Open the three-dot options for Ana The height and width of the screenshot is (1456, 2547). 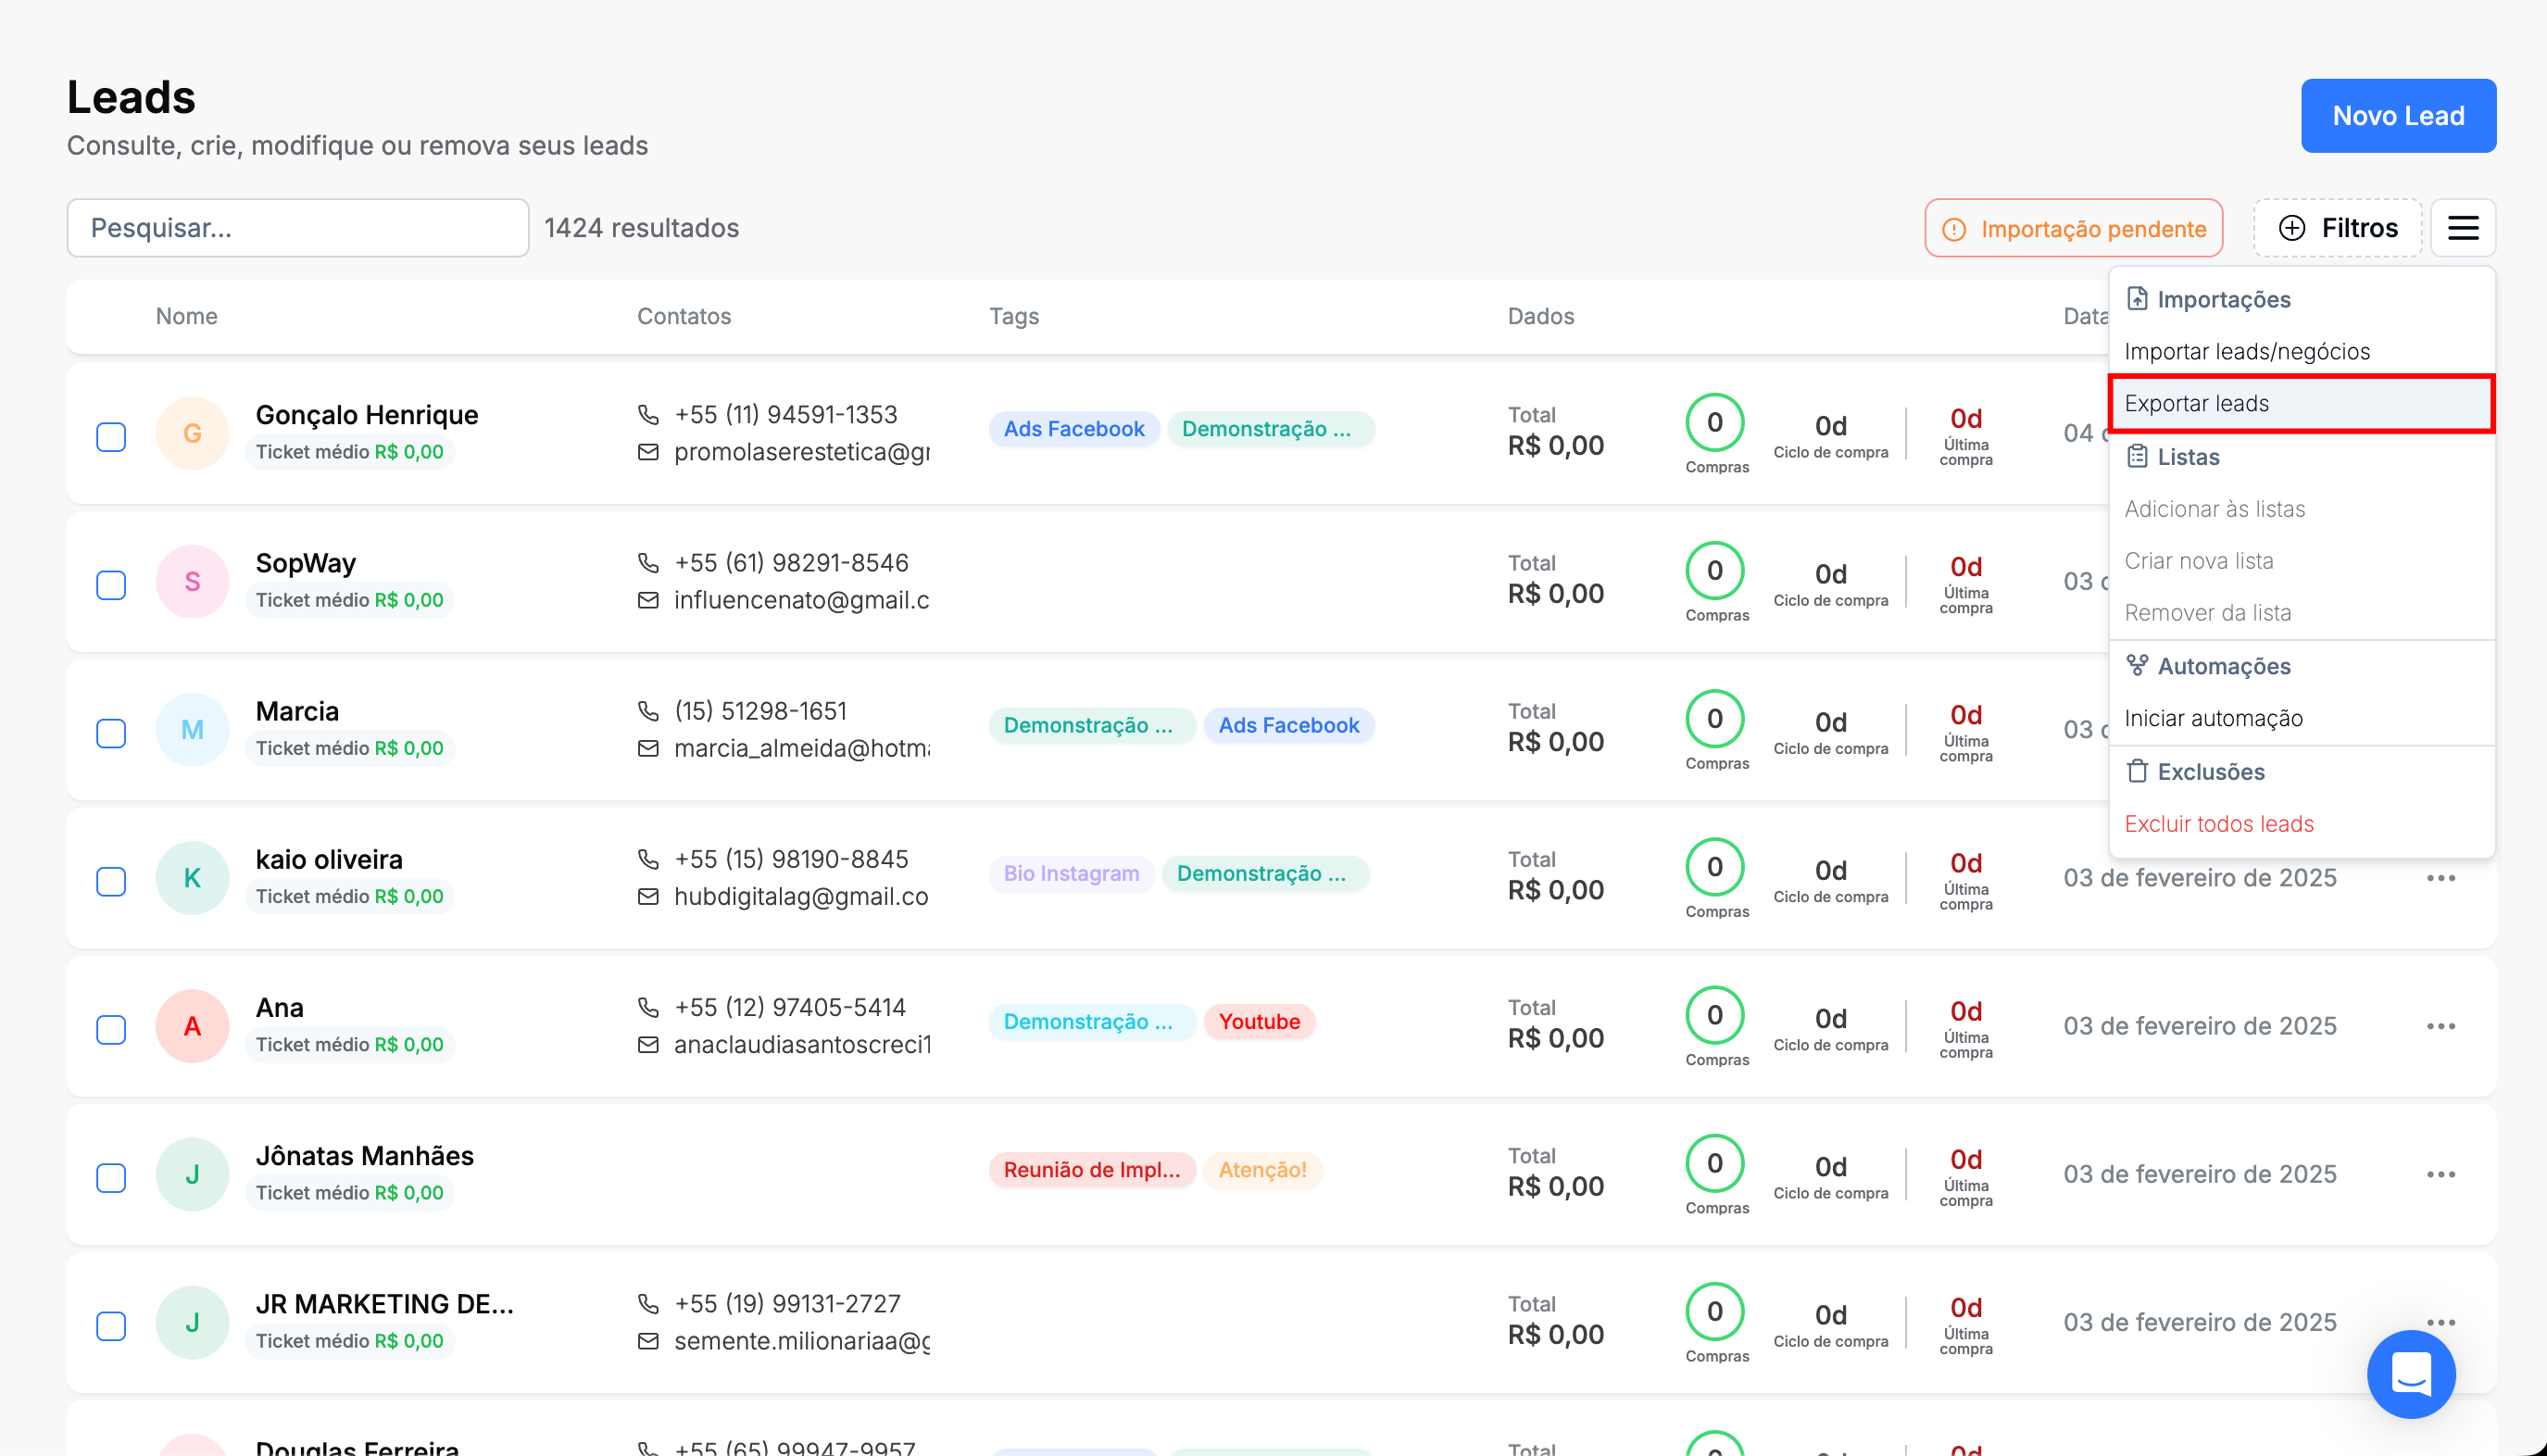coord(2440,1026)
